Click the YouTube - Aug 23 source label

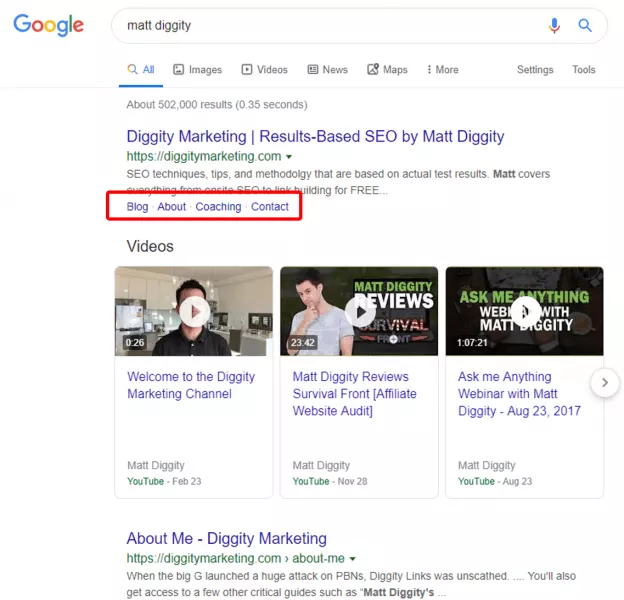point(495,481)
